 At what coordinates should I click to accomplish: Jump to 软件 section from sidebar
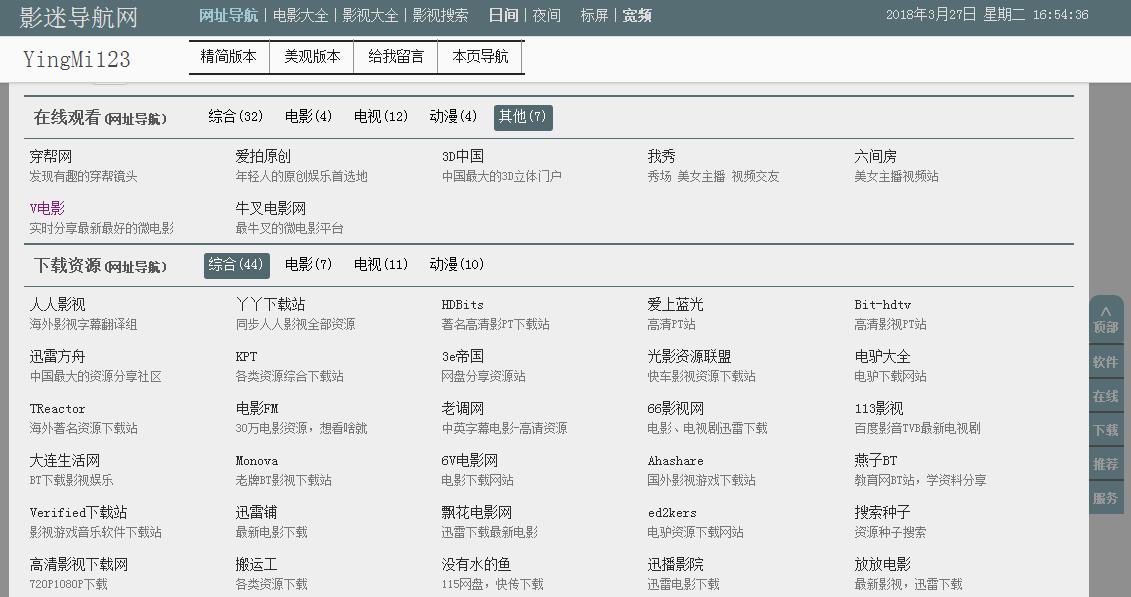pyautogui.click(x=1105, y=362)
